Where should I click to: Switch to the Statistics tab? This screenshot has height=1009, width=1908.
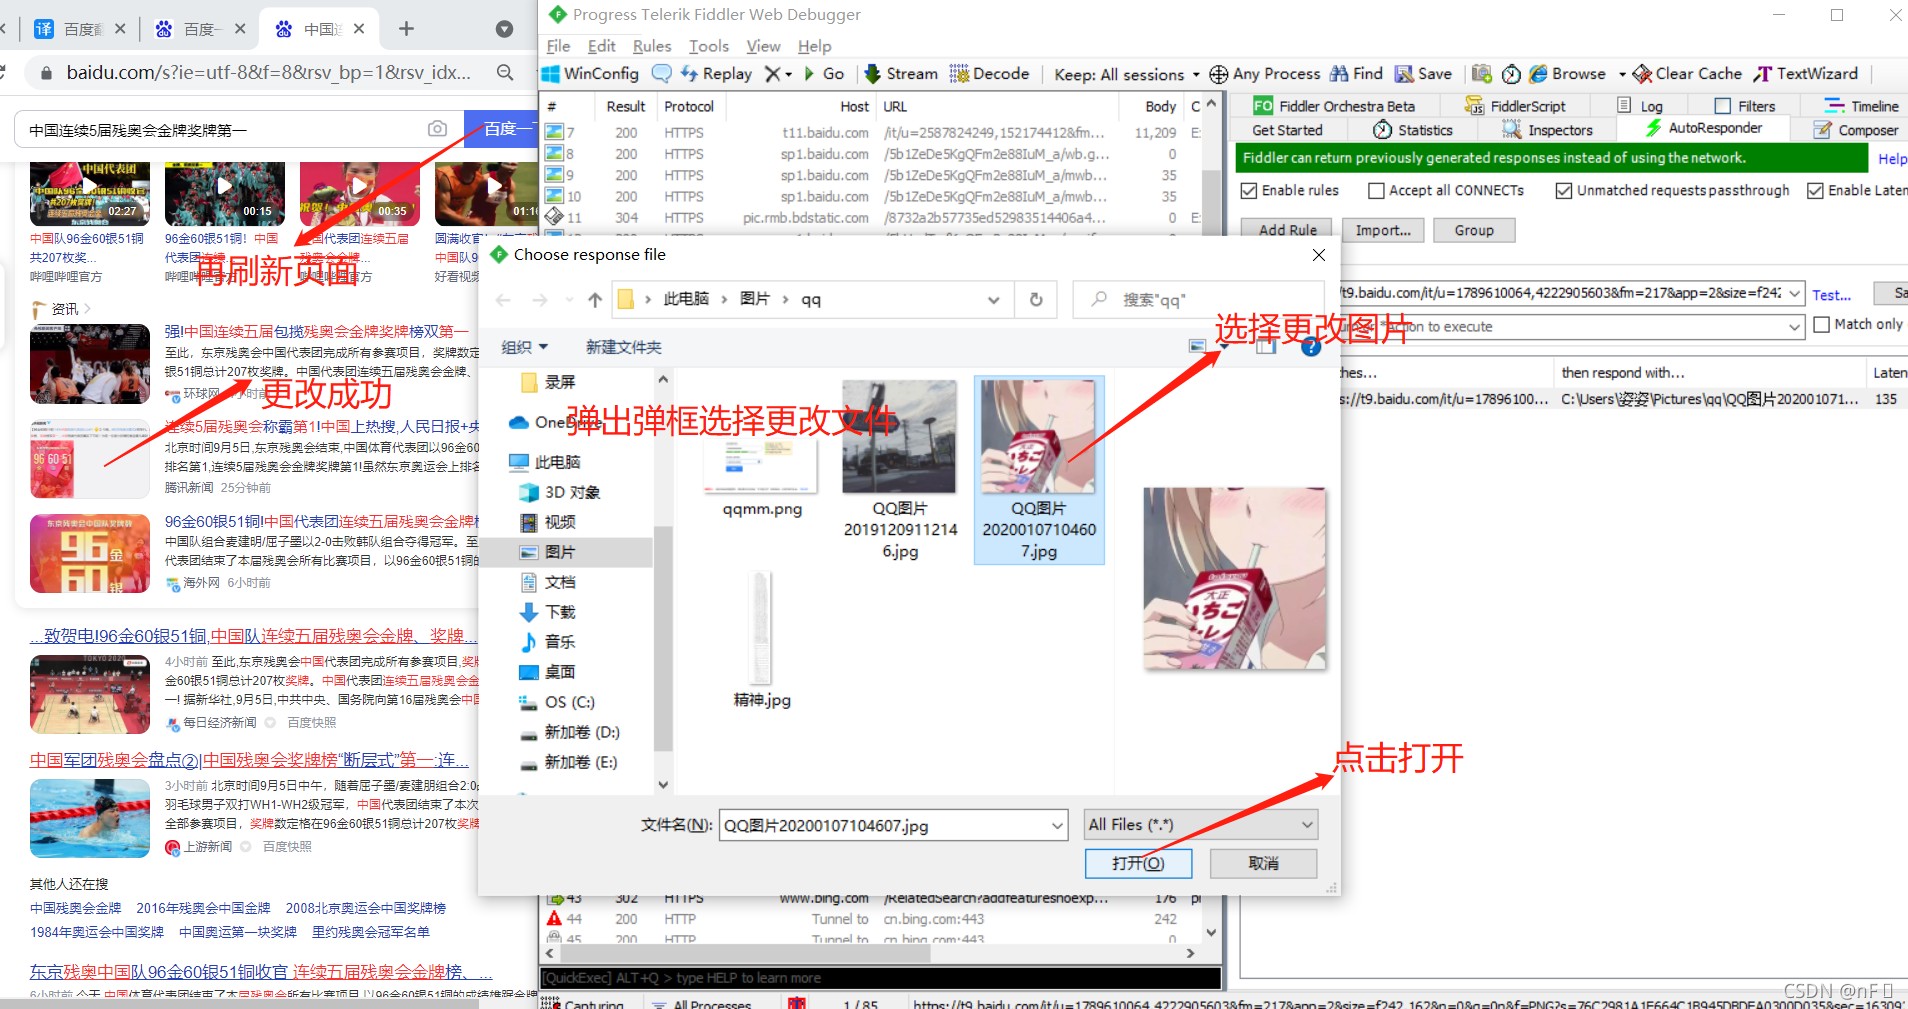[1412, 130]
